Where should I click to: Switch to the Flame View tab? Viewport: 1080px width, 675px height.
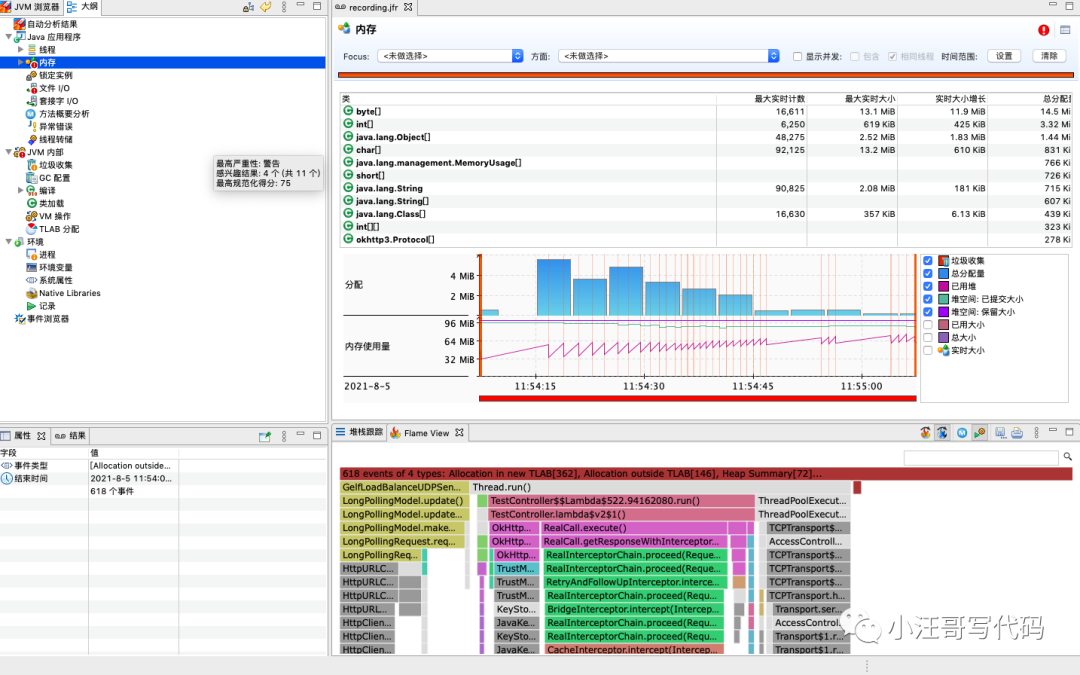pyautogui.click(x=426, y=433)
